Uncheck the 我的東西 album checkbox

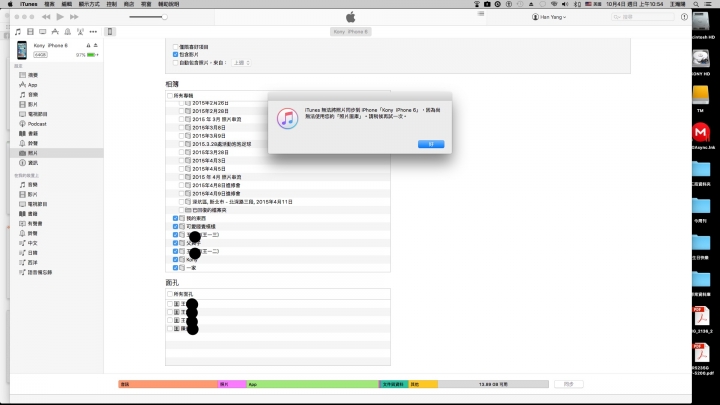pyautogui.click(x=175, y=219)
